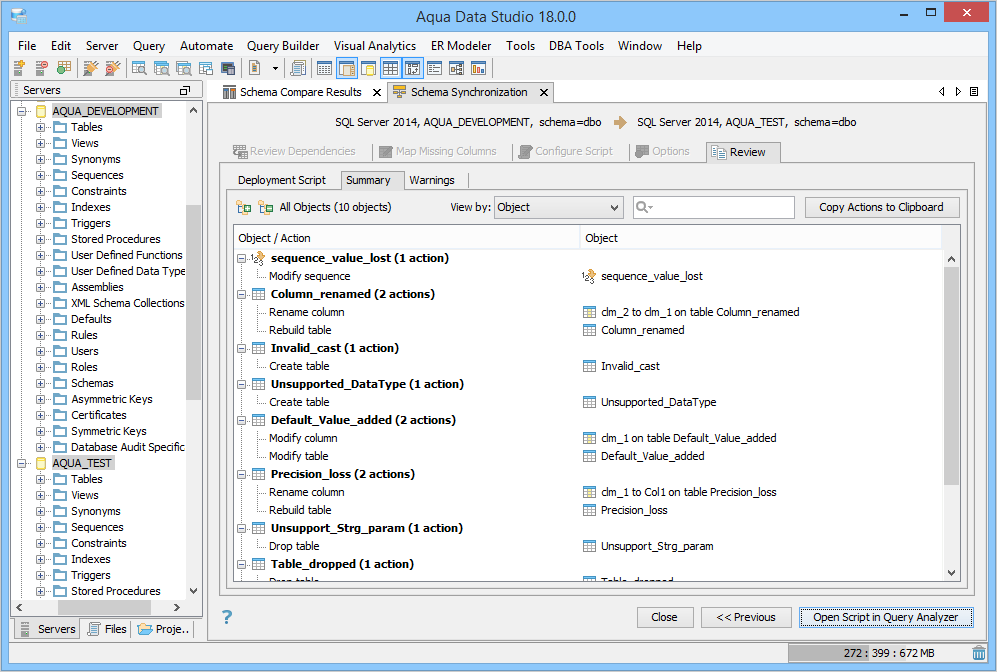Click the script scroll toolbar icon
Image resolution: width=997 pixels, height=672 pixels.
point(298,67)
